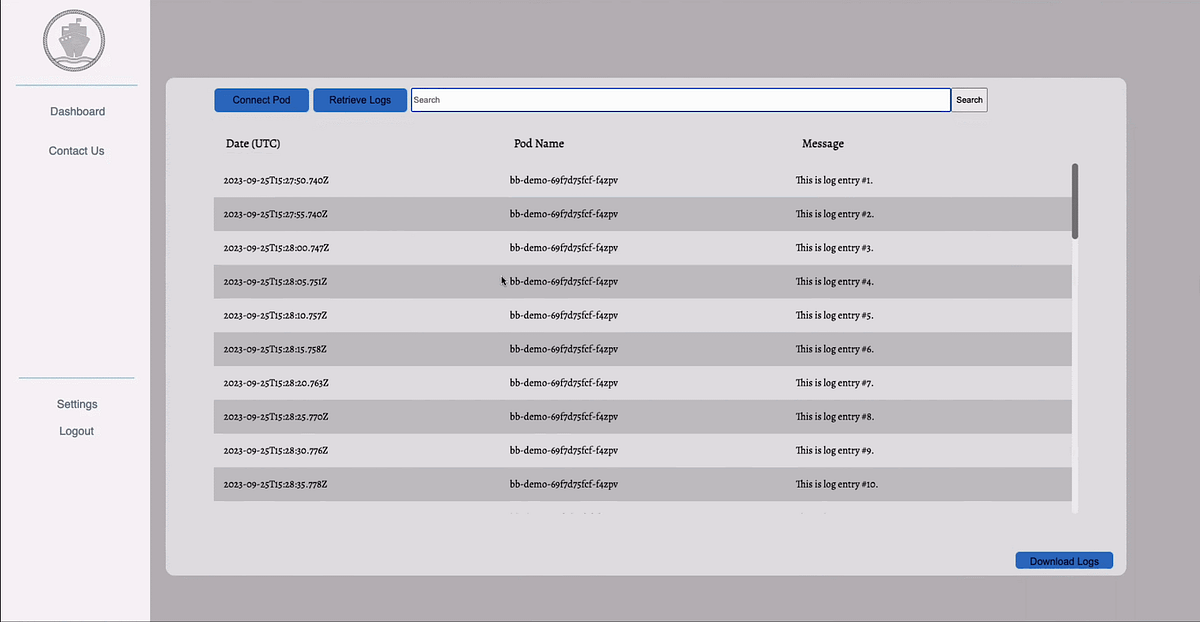Click the vertical scrollbar of the log table
1200x622 pixels.
1075,198
